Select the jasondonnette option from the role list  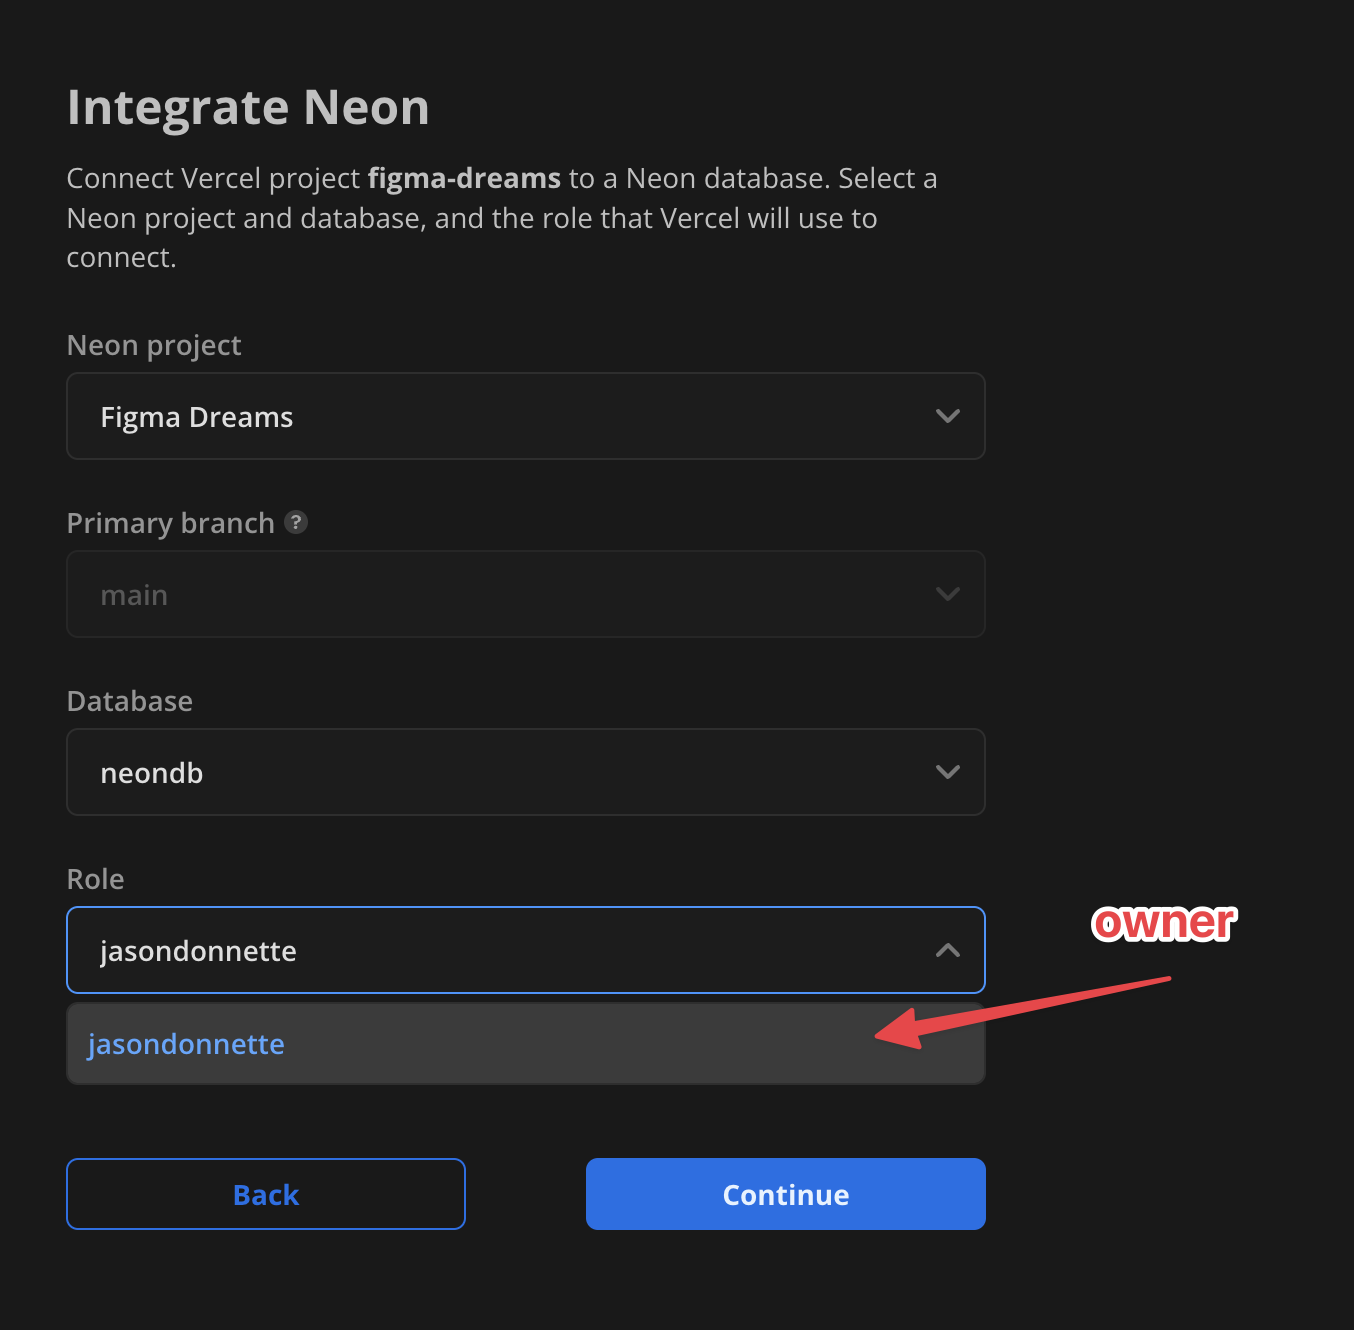click(186, 1044)
